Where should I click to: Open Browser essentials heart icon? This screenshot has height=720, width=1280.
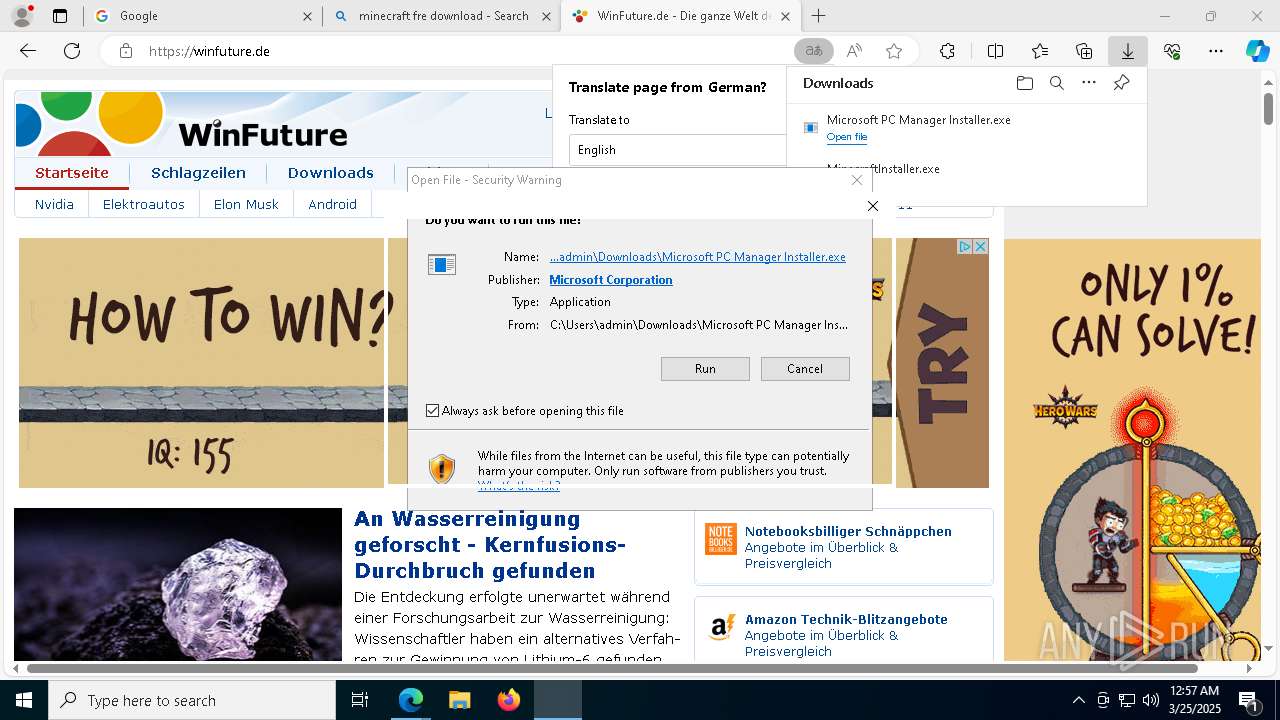(x=1172, y=51)
